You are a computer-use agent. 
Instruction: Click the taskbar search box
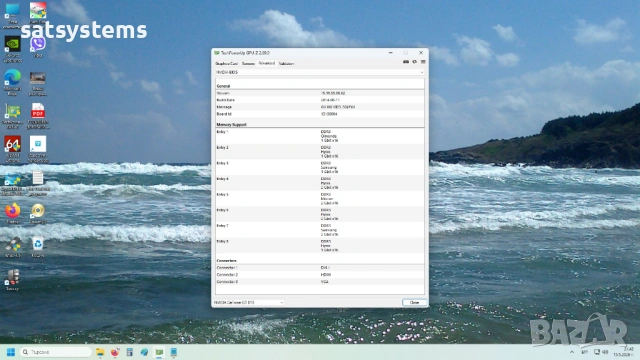click(56, 352)
